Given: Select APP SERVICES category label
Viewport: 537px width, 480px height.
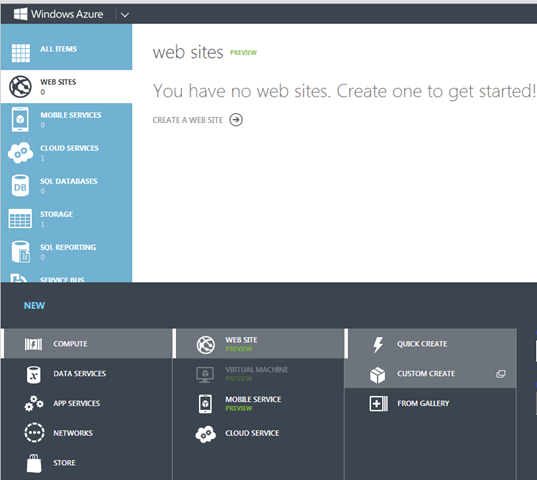Looking at the screenshot, I should pos(77,403).
